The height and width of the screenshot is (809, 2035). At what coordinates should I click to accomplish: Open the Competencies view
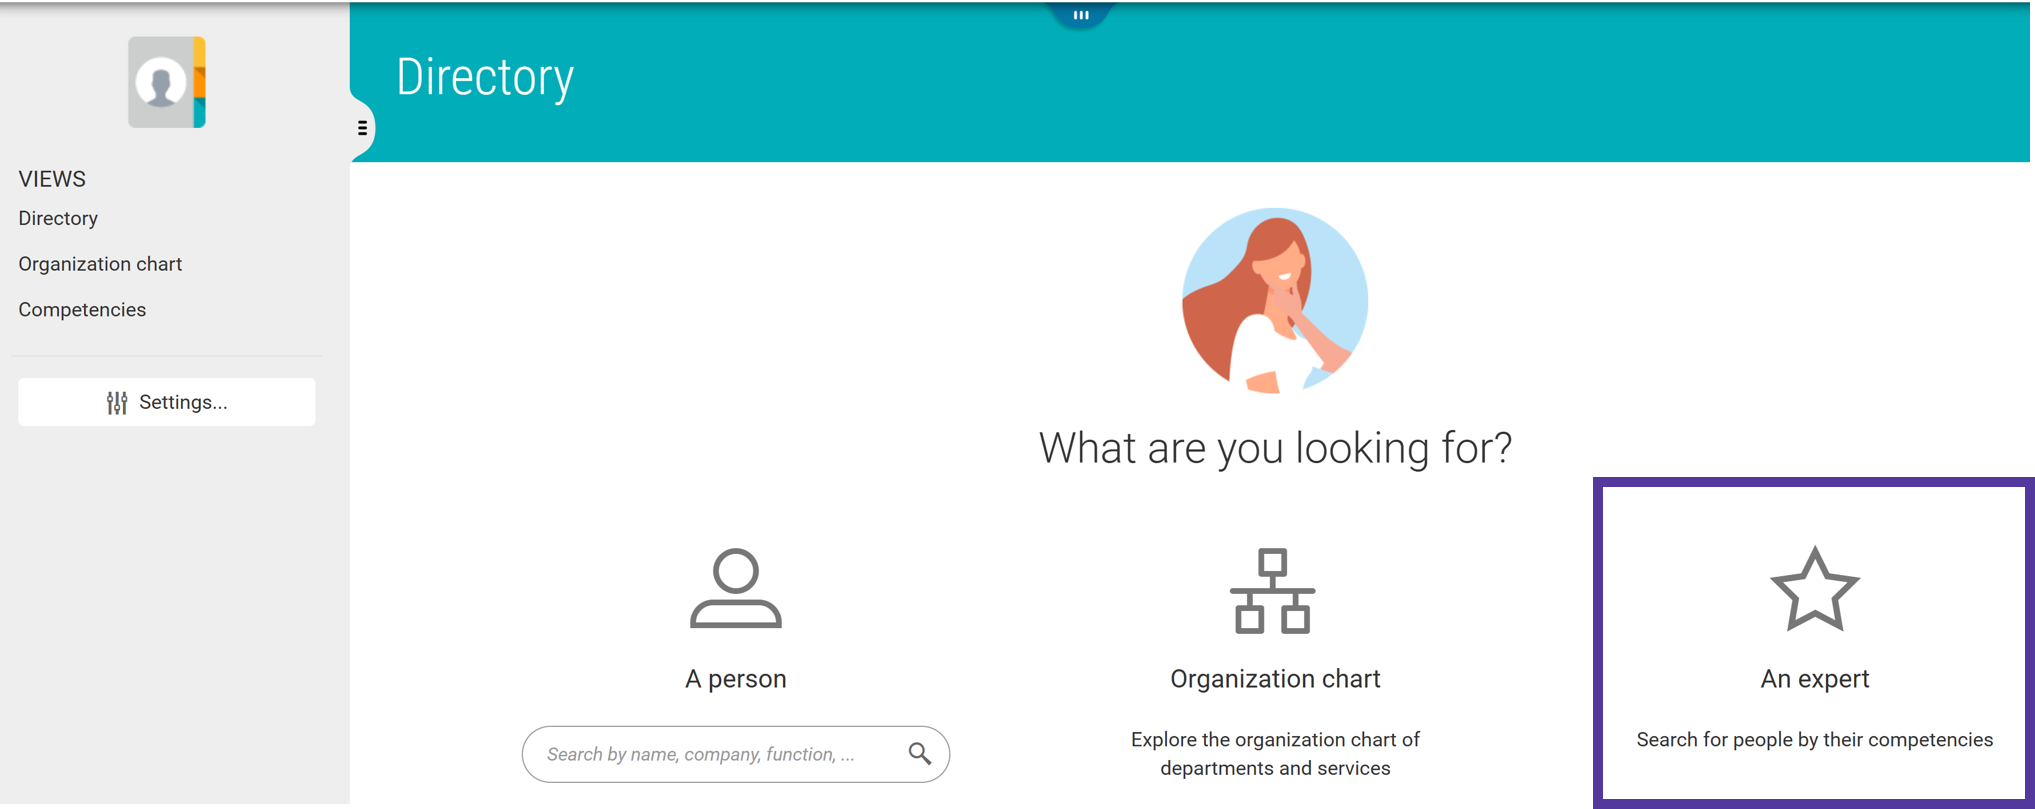[82, 310]
